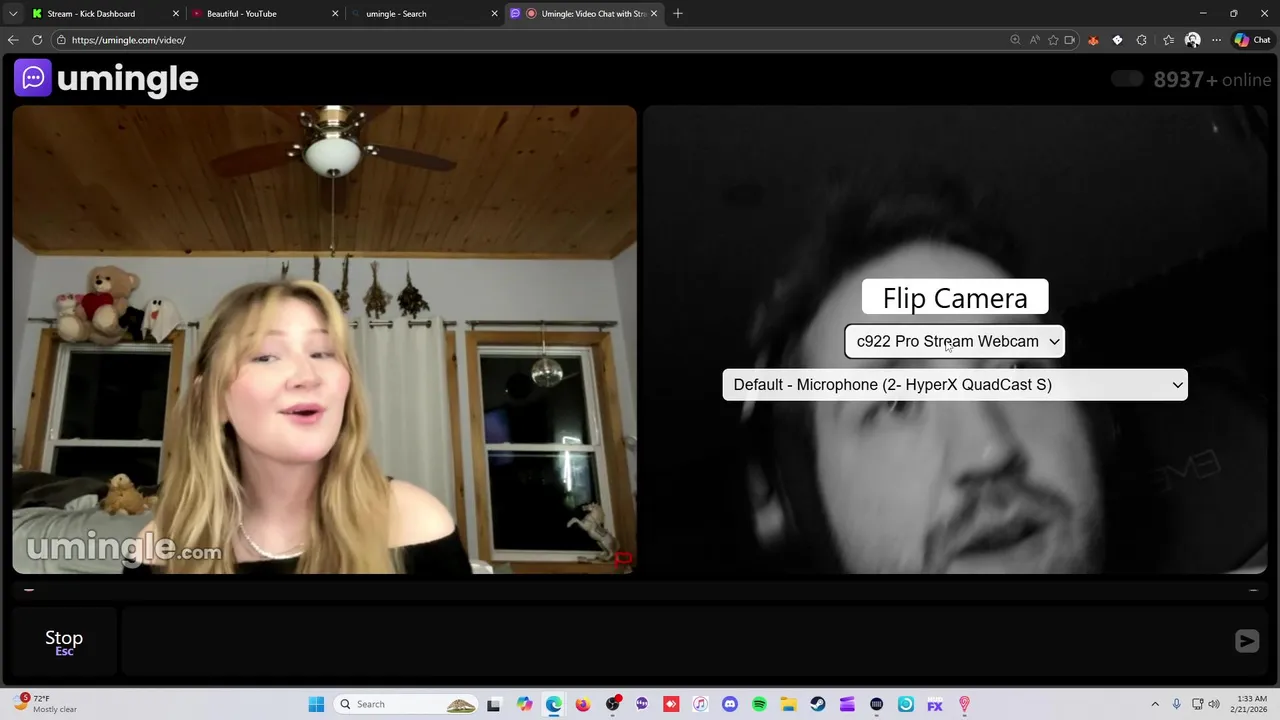The height and width of the screenshot is (720, 1280).
Task: Open the Windows Start menu
Action: pos(316,704)
